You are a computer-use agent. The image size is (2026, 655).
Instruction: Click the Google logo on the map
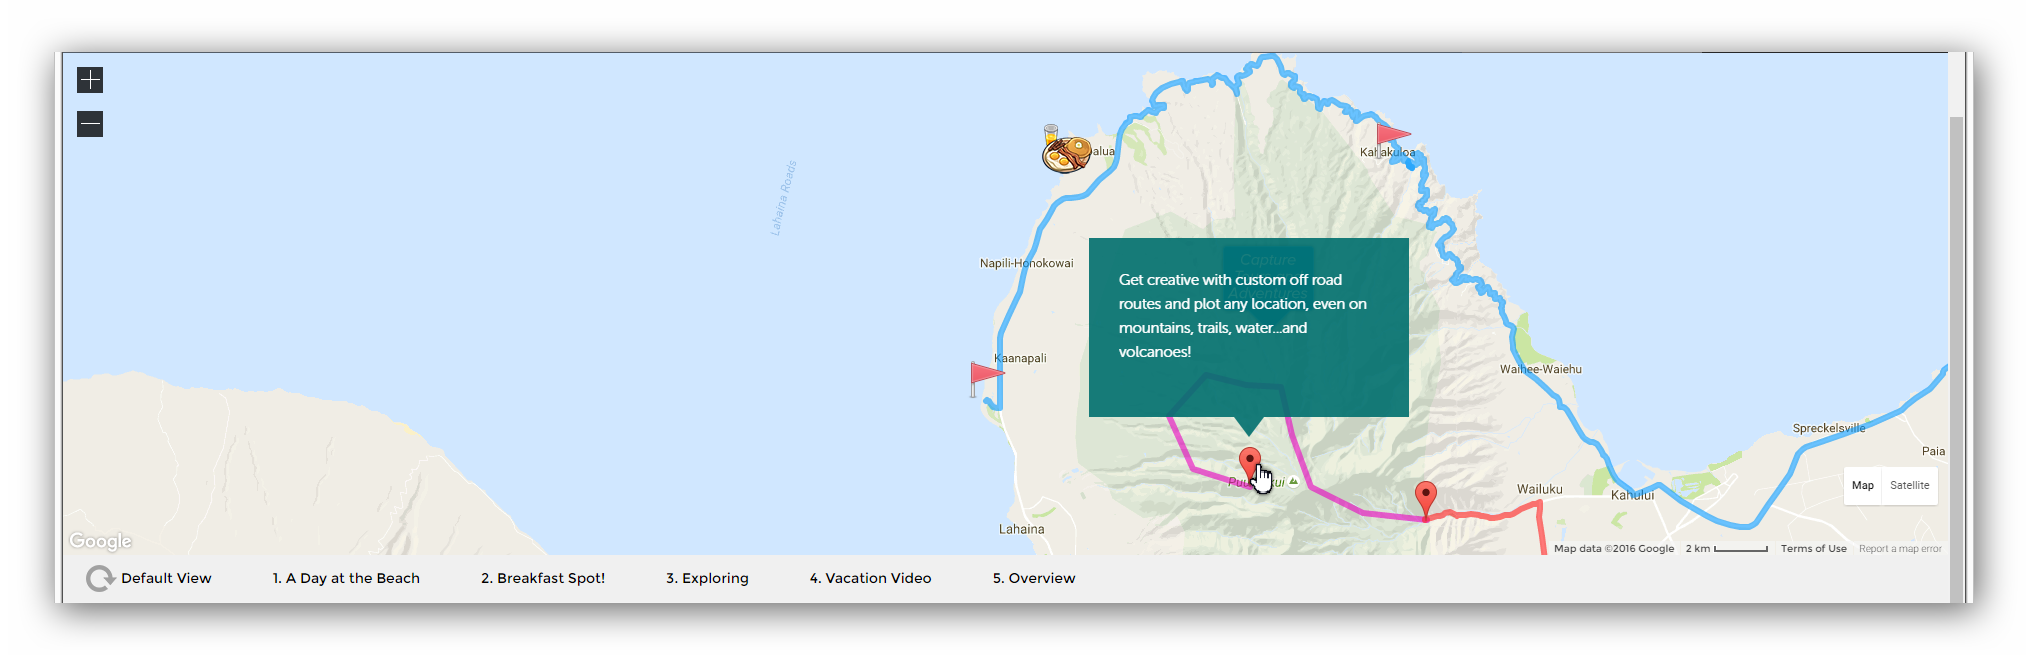click(x=100, y=541)
